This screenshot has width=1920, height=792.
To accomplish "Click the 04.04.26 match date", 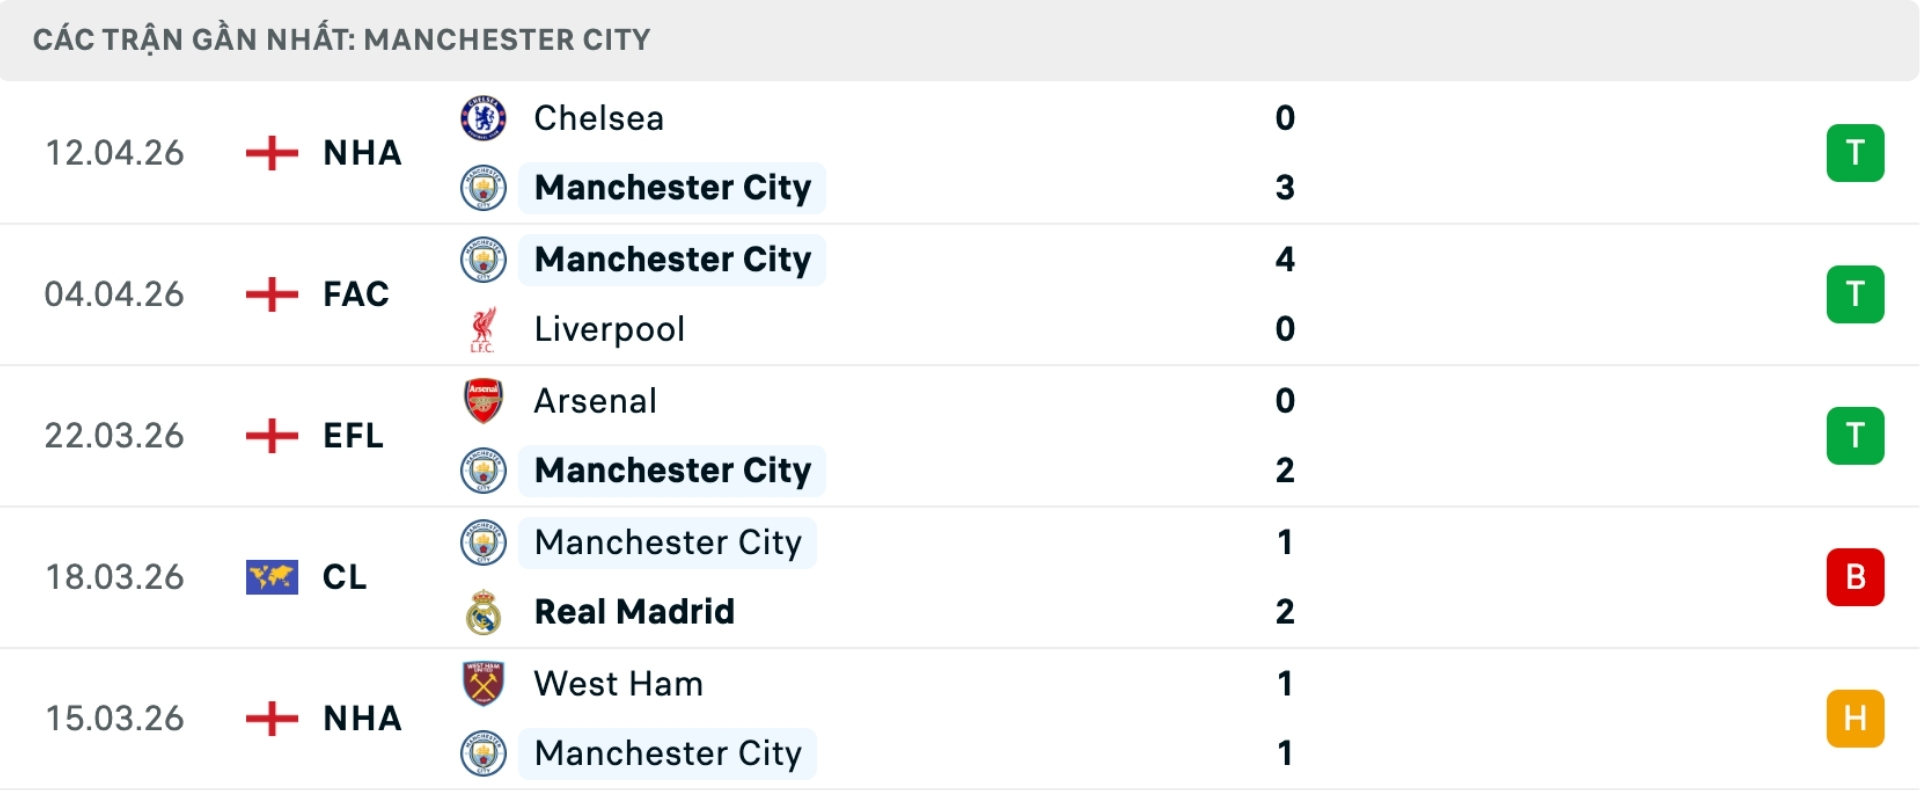I will tap(114, 294).
